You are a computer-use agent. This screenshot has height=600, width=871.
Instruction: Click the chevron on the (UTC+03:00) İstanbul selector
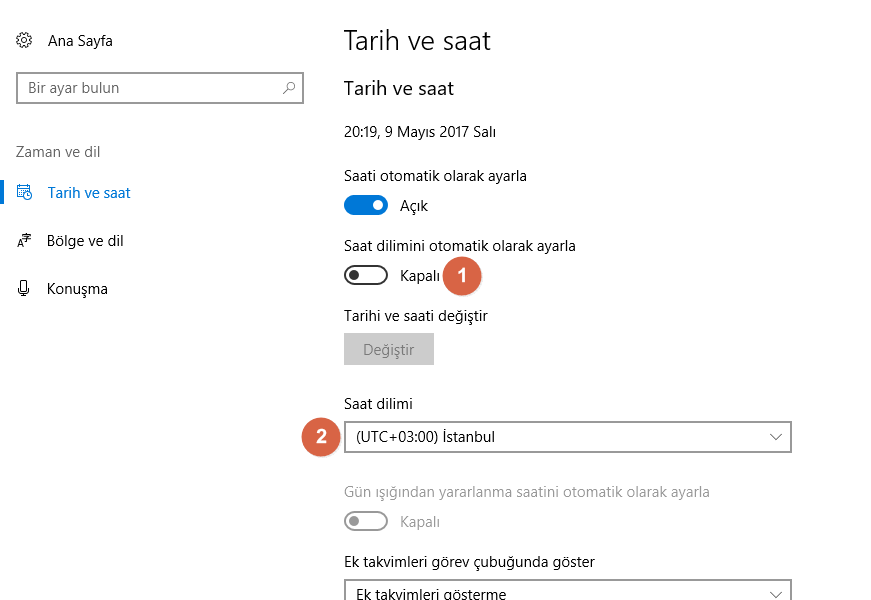pos(776,437)
